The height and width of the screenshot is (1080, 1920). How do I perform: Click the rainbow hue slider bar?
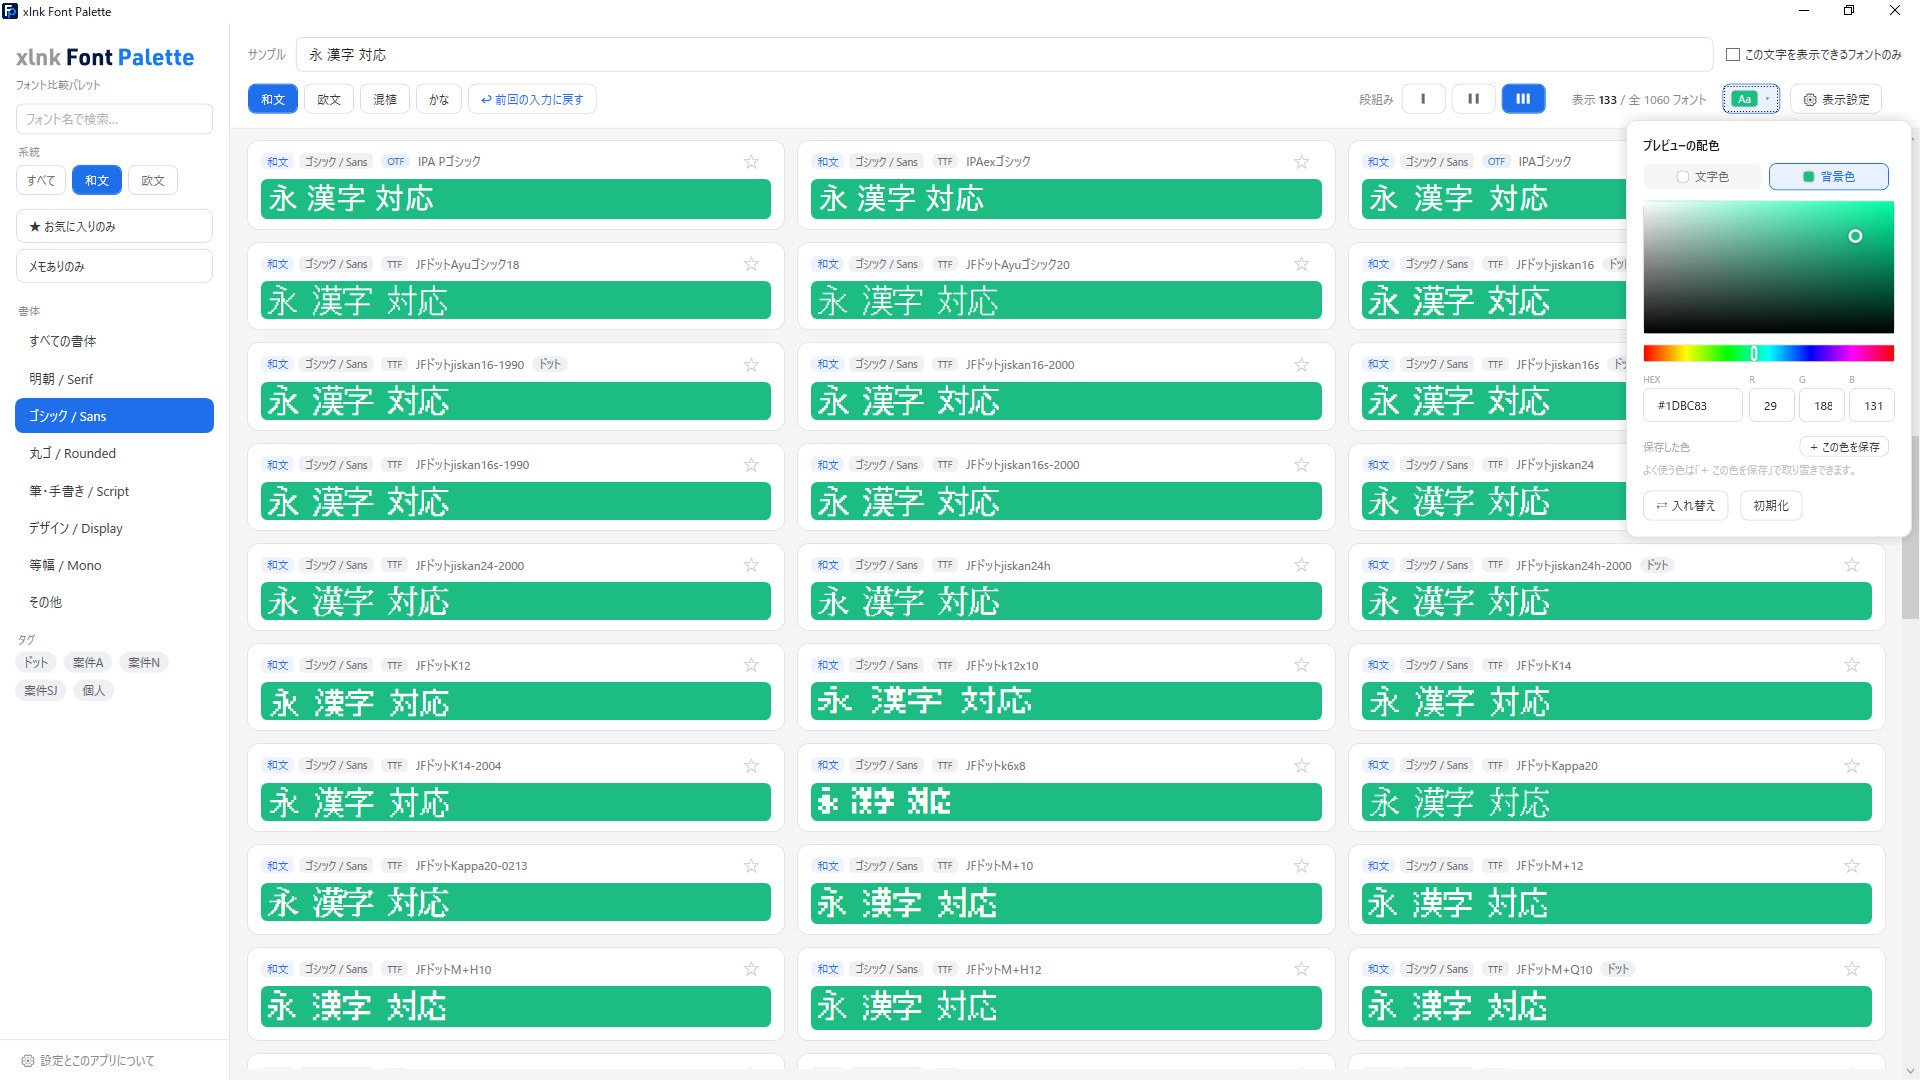click(1769, 353)
